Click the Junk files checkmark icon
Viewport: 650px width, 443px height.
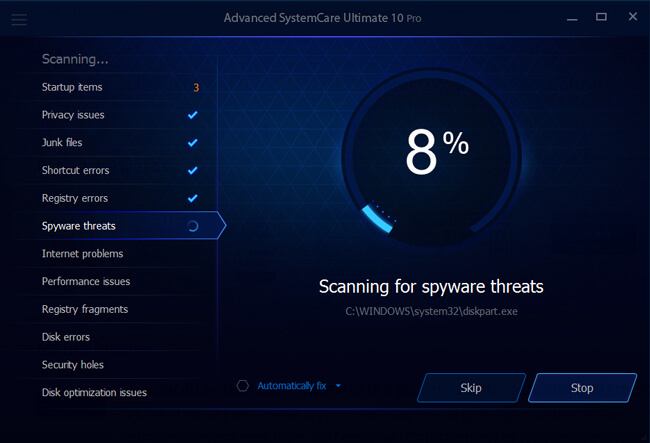point(192,143)
